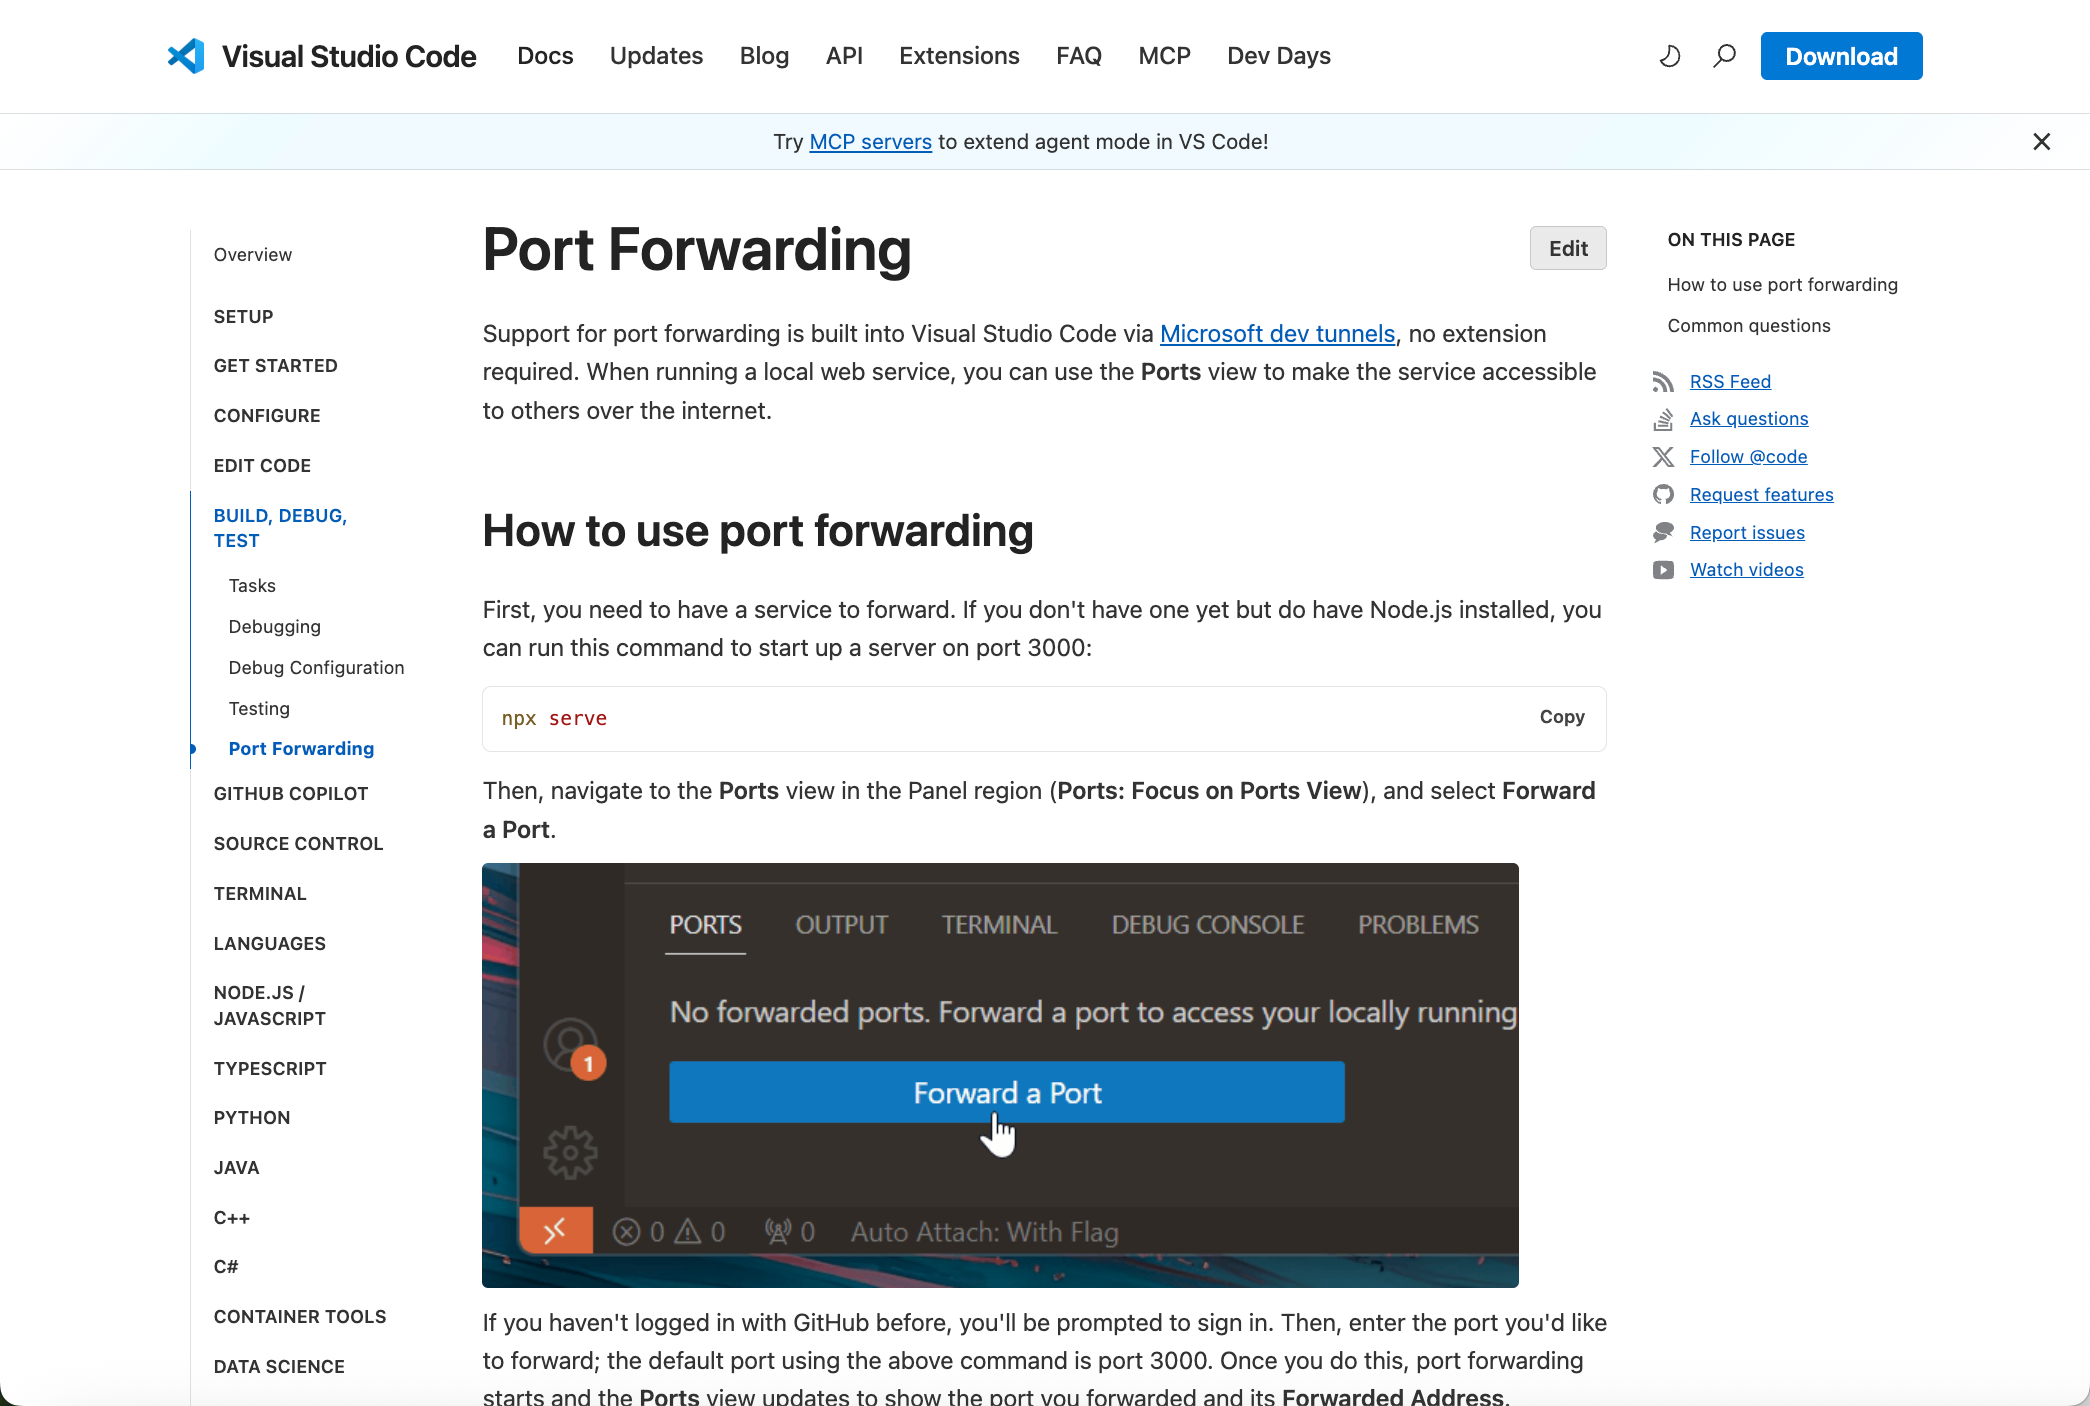This screenshot has width=2090, height=1406.
Task: Click the GitHub Request features icon
Action: pyautogui.click(x=1663, y=495)
